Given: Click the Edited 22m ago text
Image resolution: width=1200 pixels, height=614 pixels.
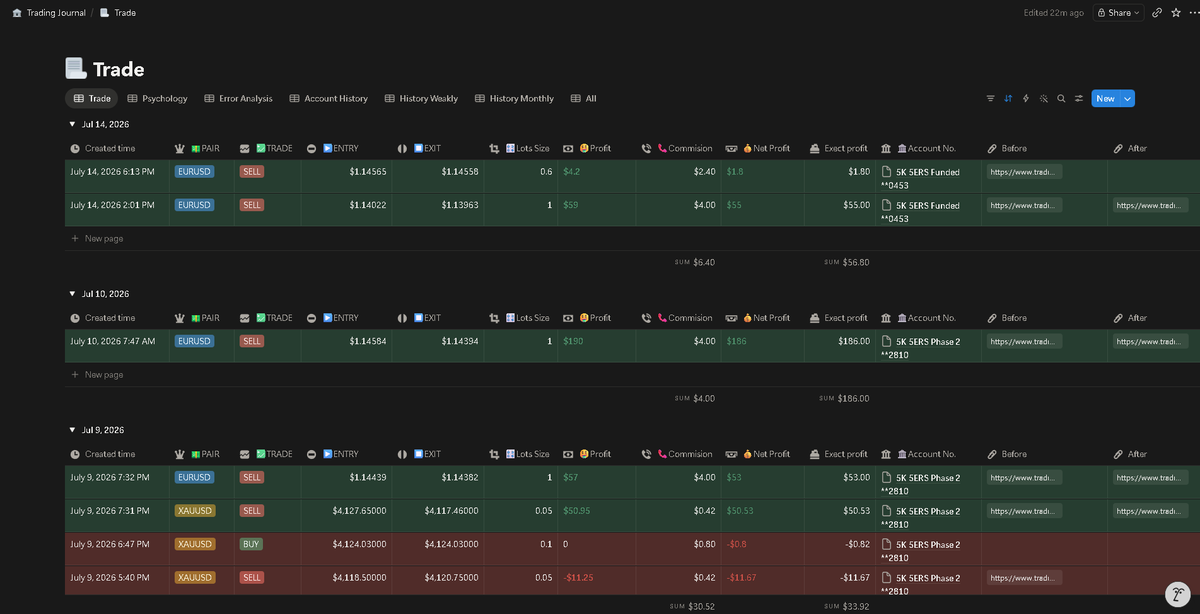Looking at the screenshot, I should click(1053, 13).
